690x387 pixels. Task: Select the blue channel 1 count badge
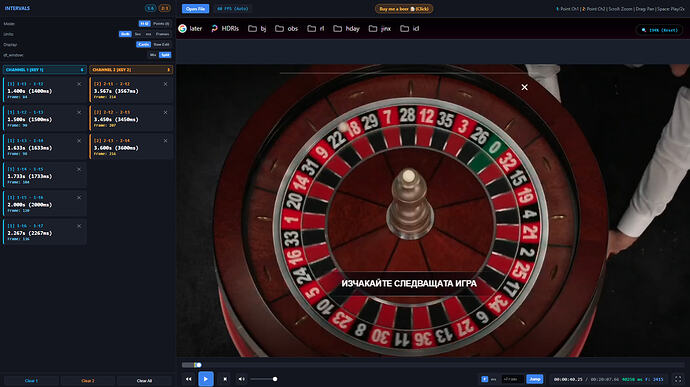pyautogui.click(x=150, y=8)
